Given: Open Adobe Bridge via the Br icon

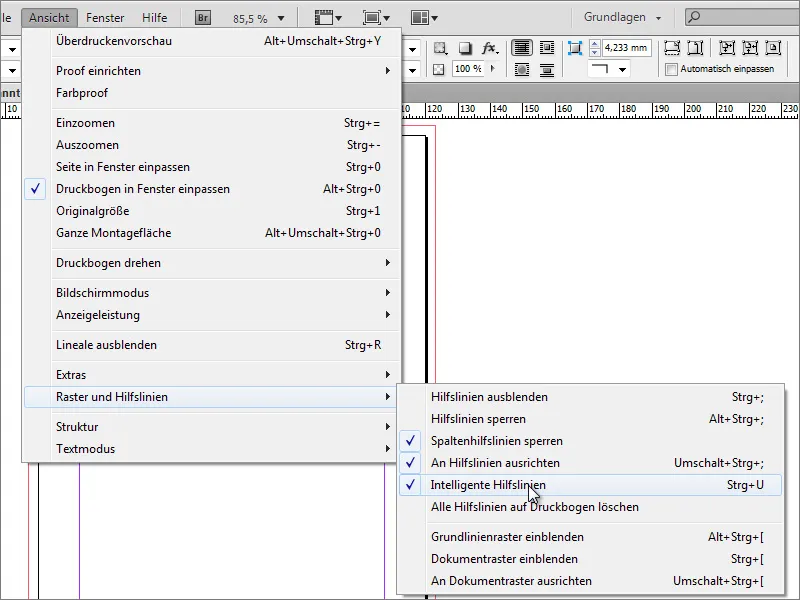Looking at the screenshot, I should point(203,18).
